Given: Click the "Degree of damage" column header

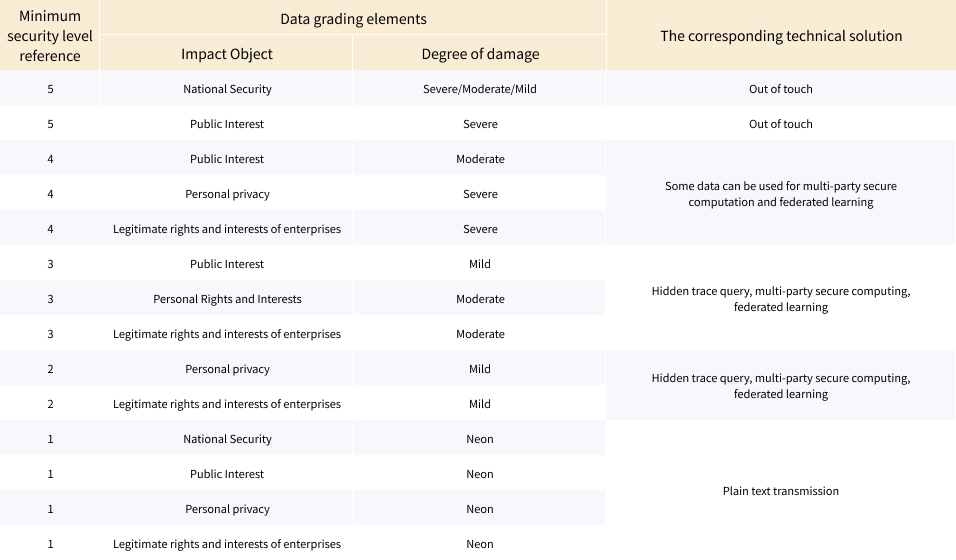Looking at the screenshot, I should pyautogui.click(x=480, y=54).
